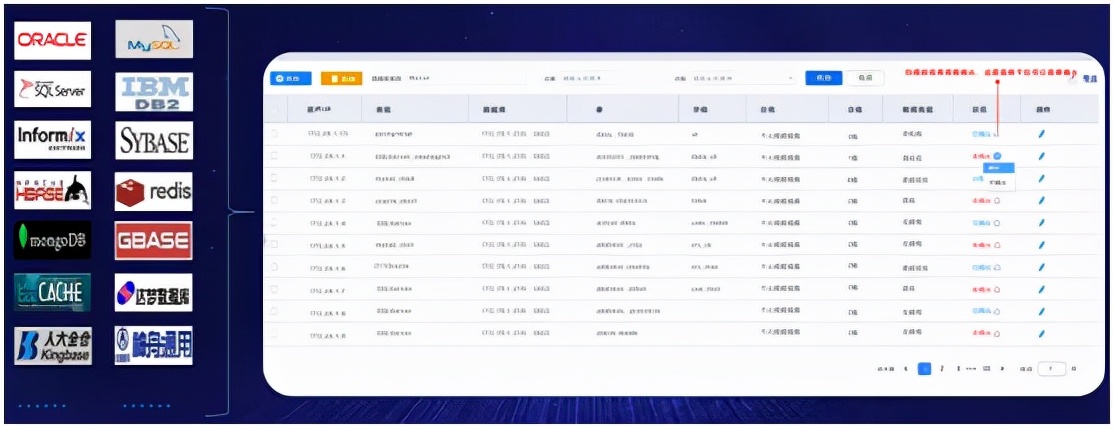Select the second entry in the status popup
This screenshot has height=428, width=1114.
pos(998,182)
